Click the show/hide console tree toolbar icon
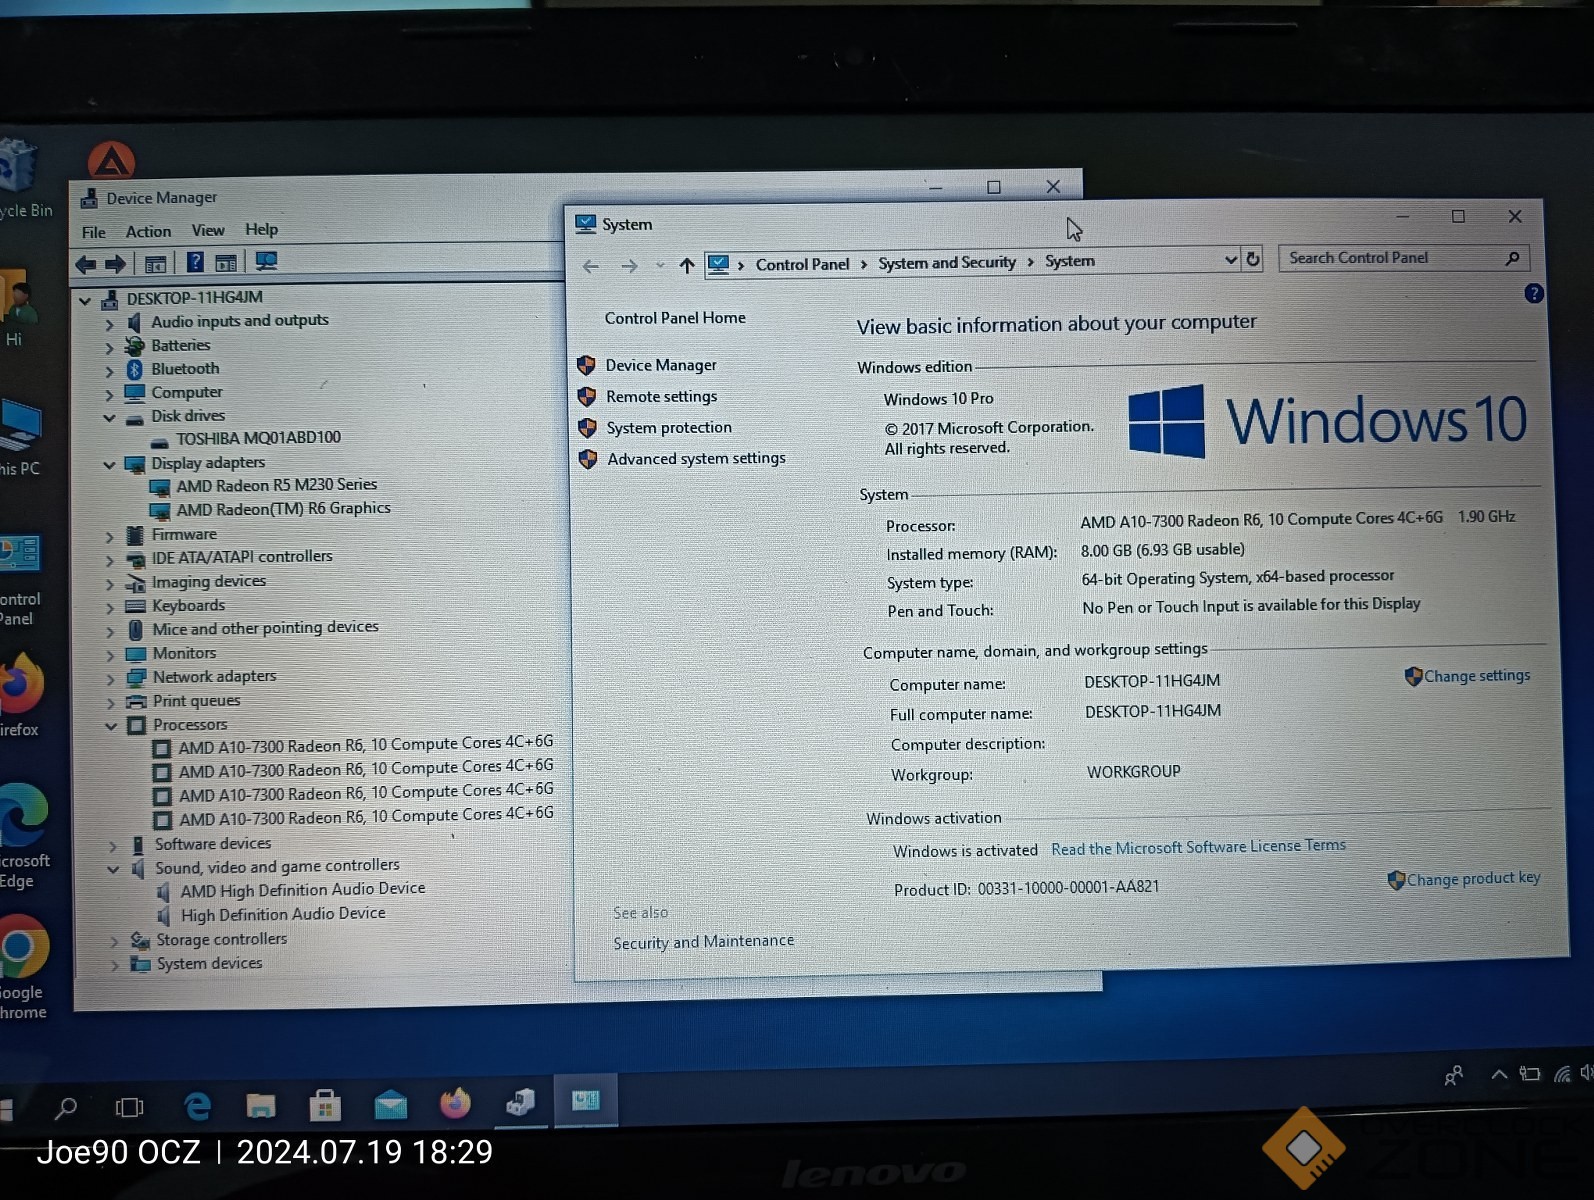1594x1200 pixels. click(x=155, y=264)
